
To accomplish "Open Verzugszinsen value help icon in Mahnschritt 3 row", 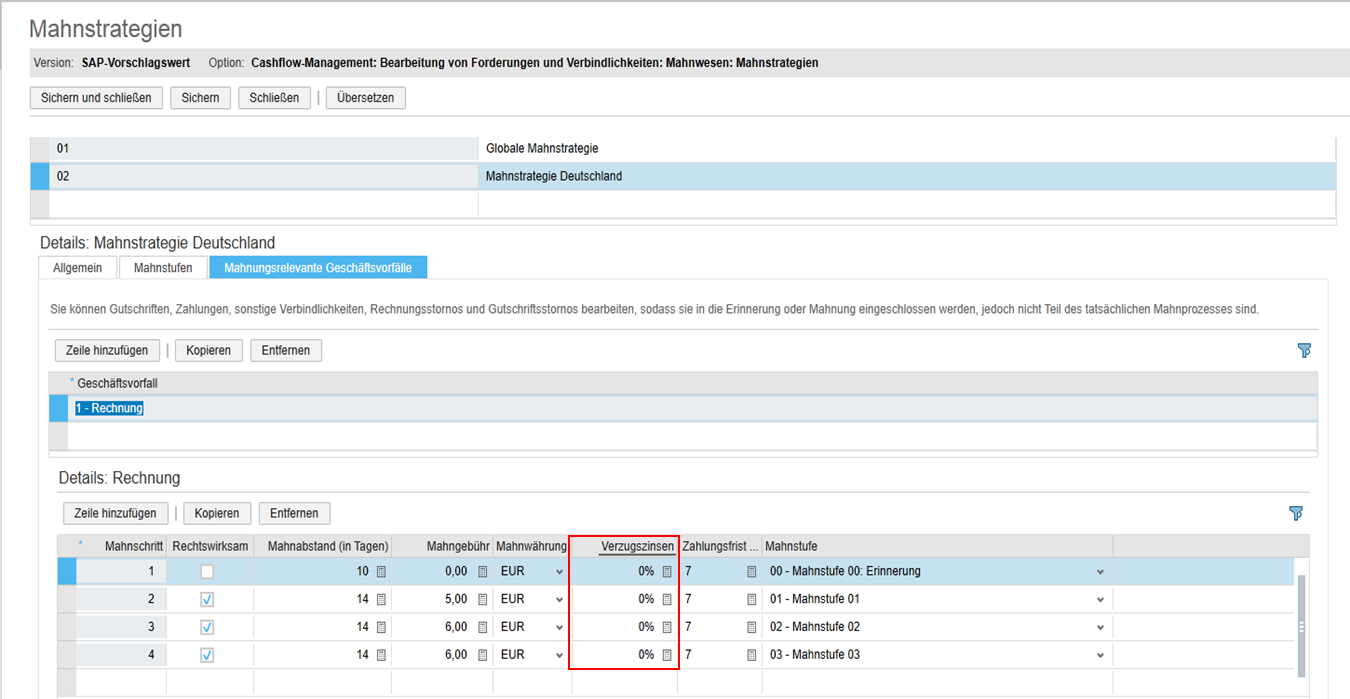I will tap(667, 627).
